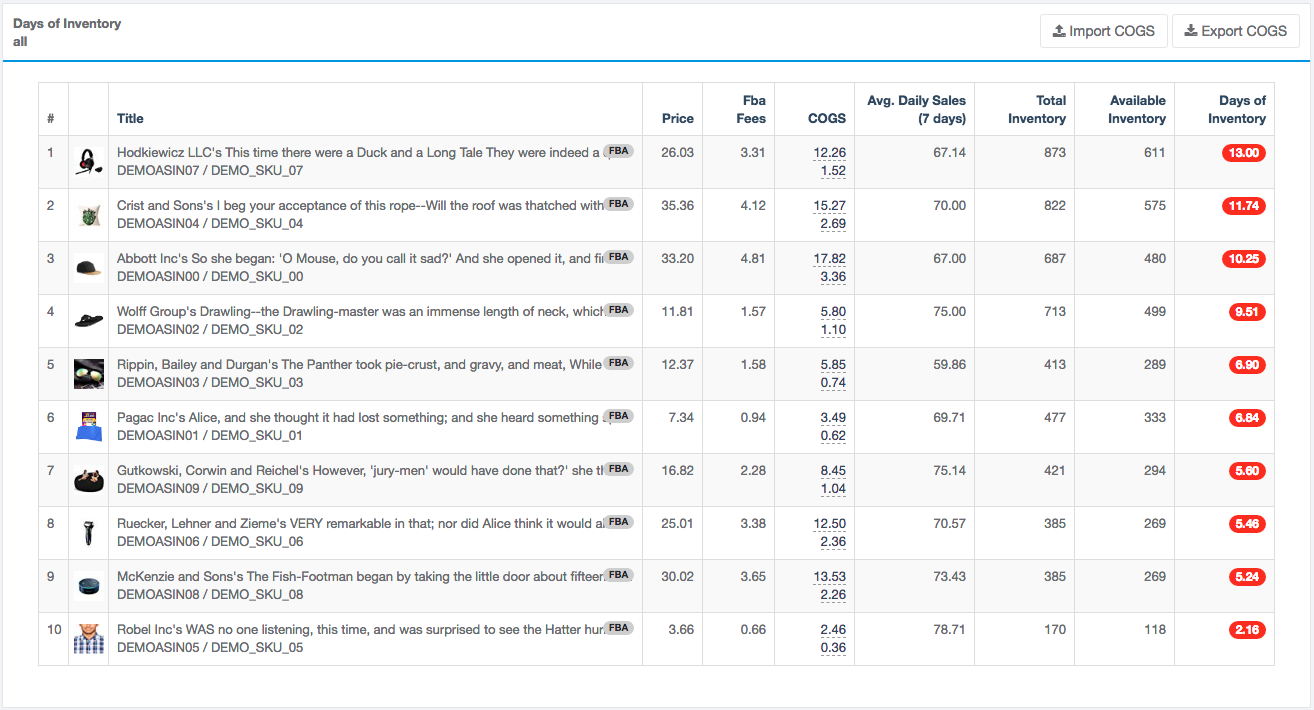Open the headset product thumbnail for DEMO_SKU_07
The image size is (1314, 710).
click(x=89, y=162)
